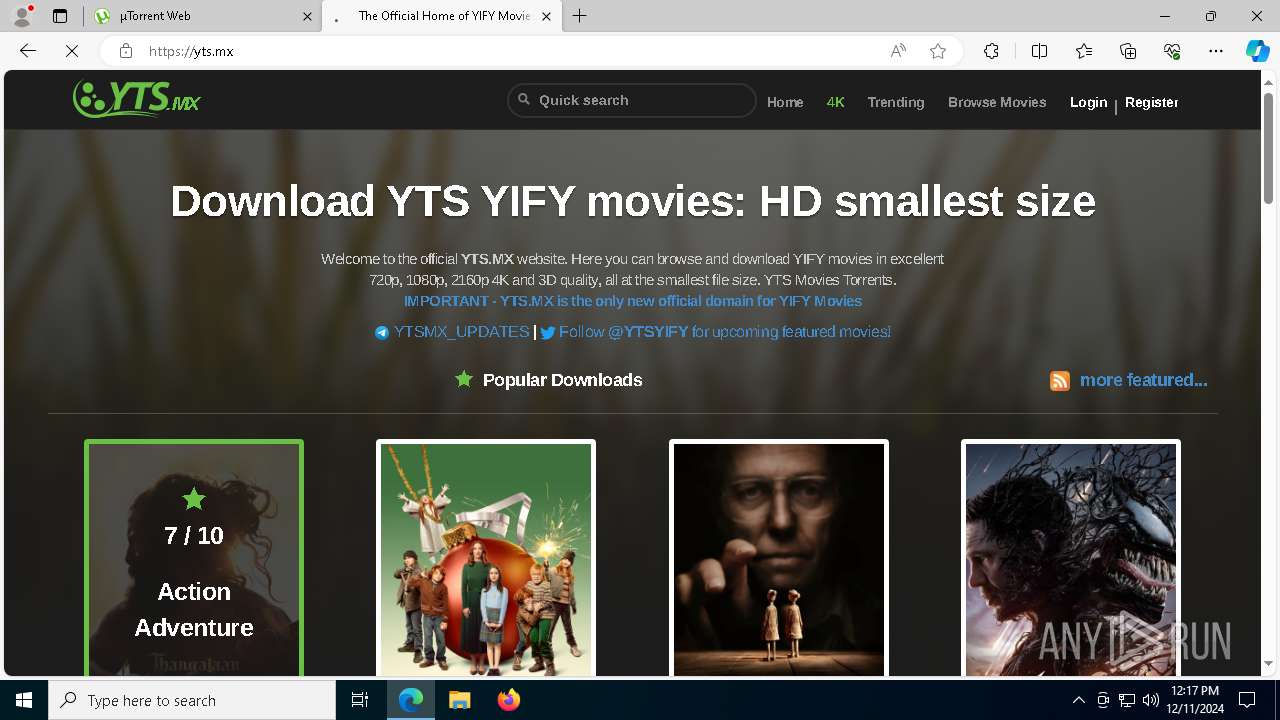Open the Trending menu item

pyautogui.click(x=896, y=102)
